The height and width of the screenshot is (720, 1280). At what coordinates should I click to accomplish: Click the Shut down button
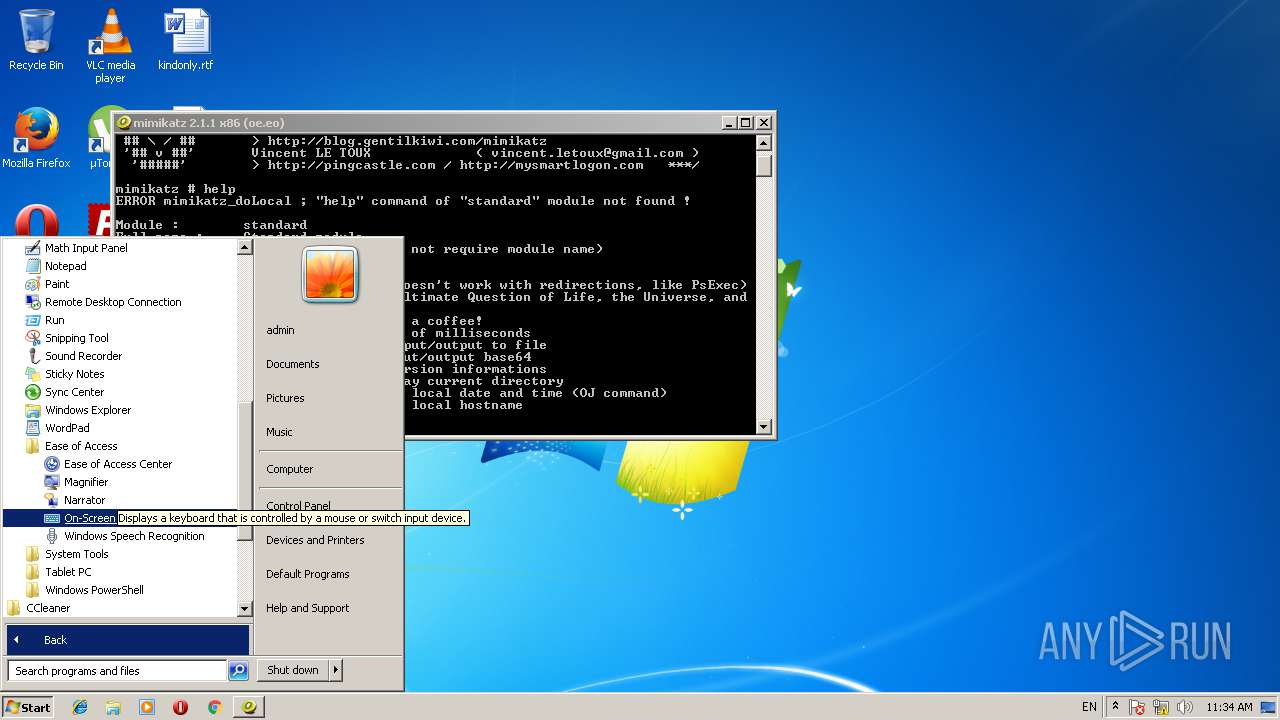[293, 670]
